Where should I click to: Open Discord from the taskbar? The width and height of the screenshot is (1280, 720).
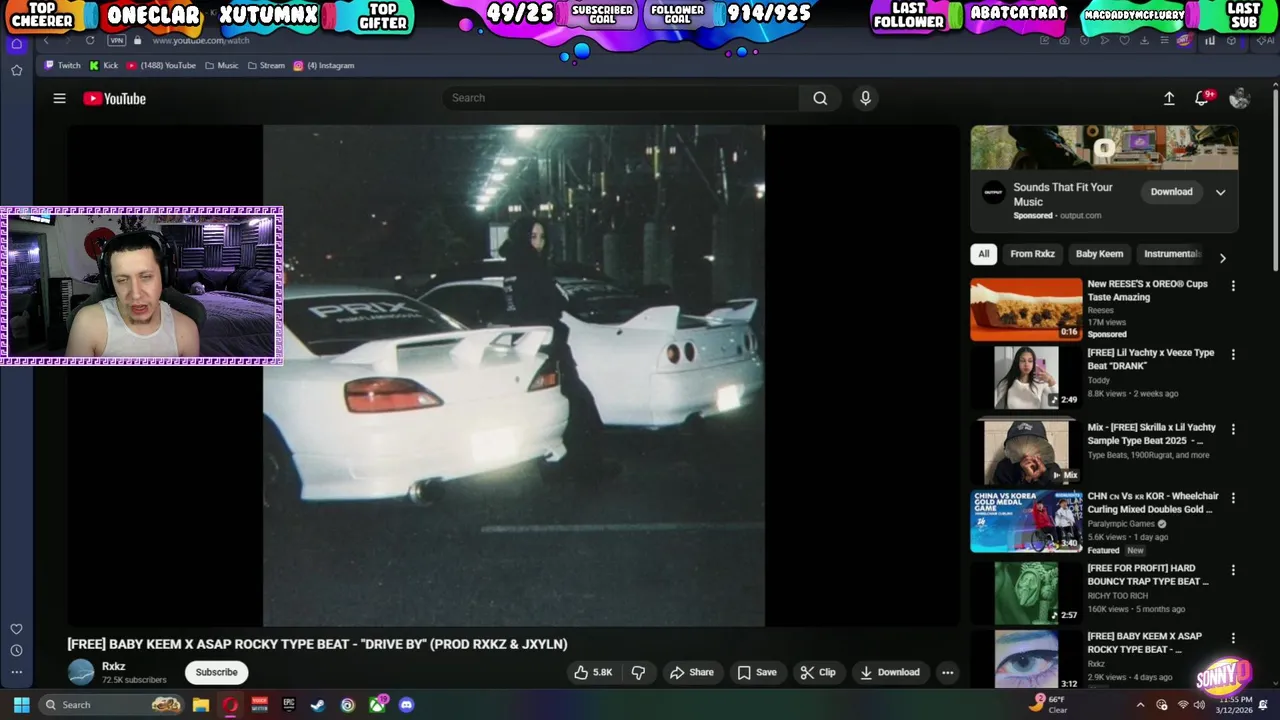click(x=406, y=705)
